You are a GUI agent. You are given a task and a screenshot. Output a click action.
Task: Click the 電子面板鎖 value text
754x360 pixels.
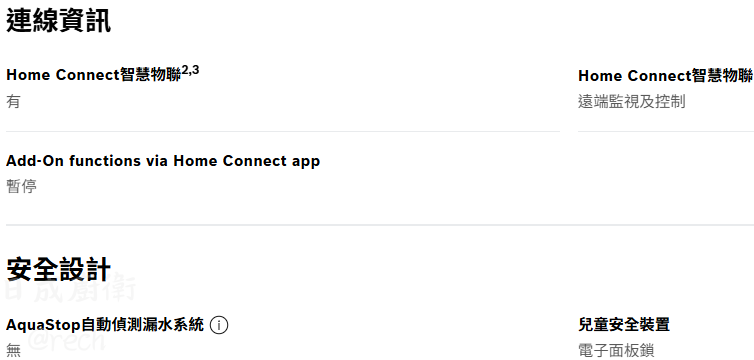pos(616,350)
